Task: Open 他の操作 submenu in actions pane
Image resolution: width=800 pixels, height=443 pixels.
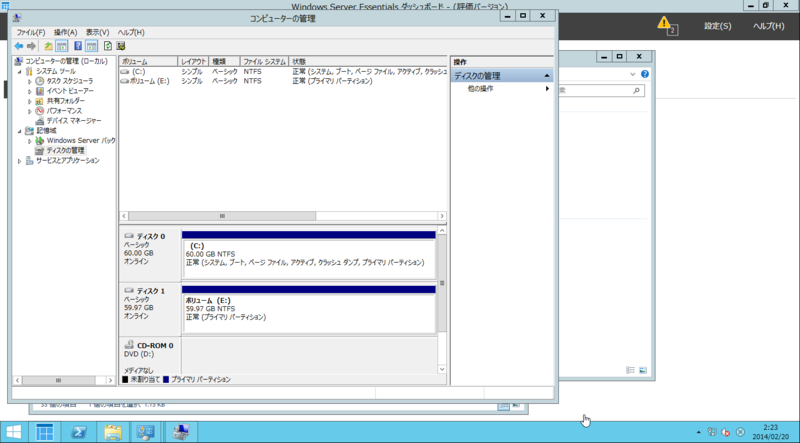Action: coord(503,89)
